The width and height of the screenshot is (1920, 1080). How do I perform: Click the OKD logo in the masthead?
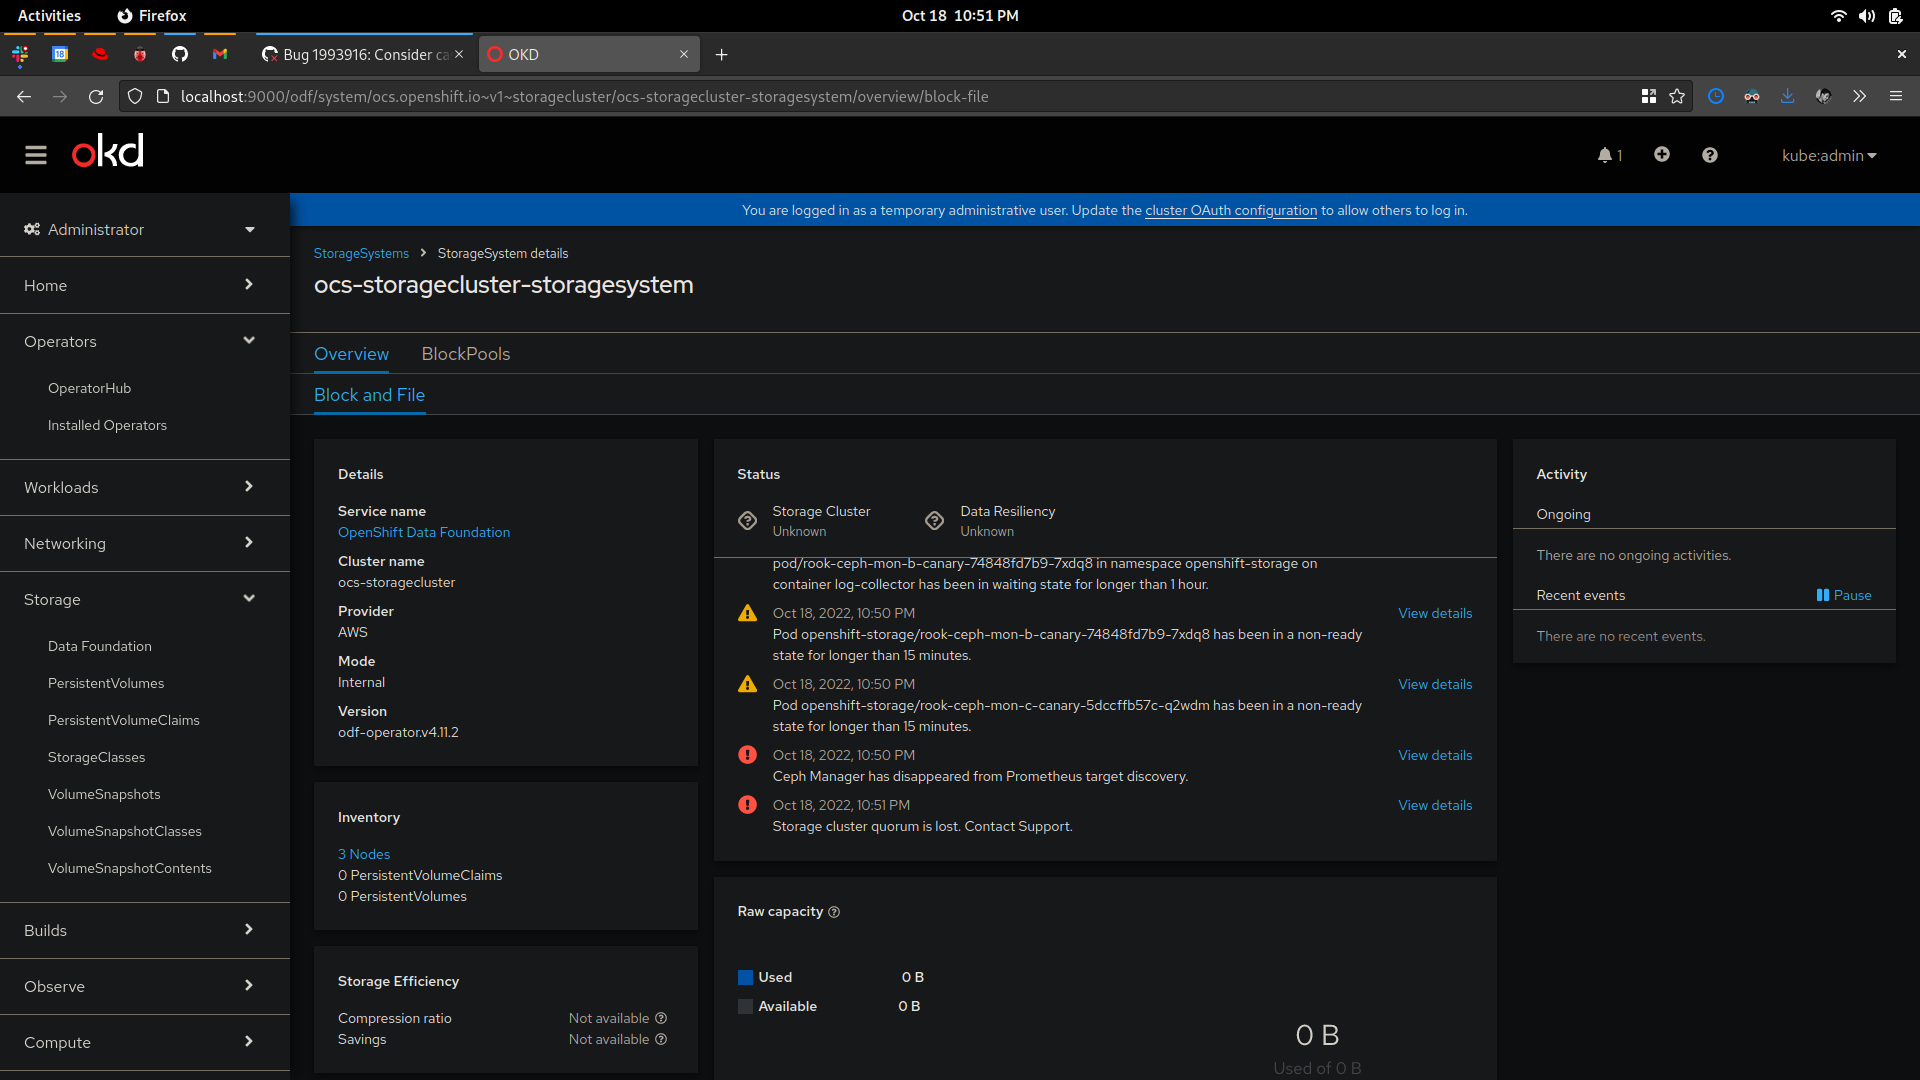[x=106, y=151]
